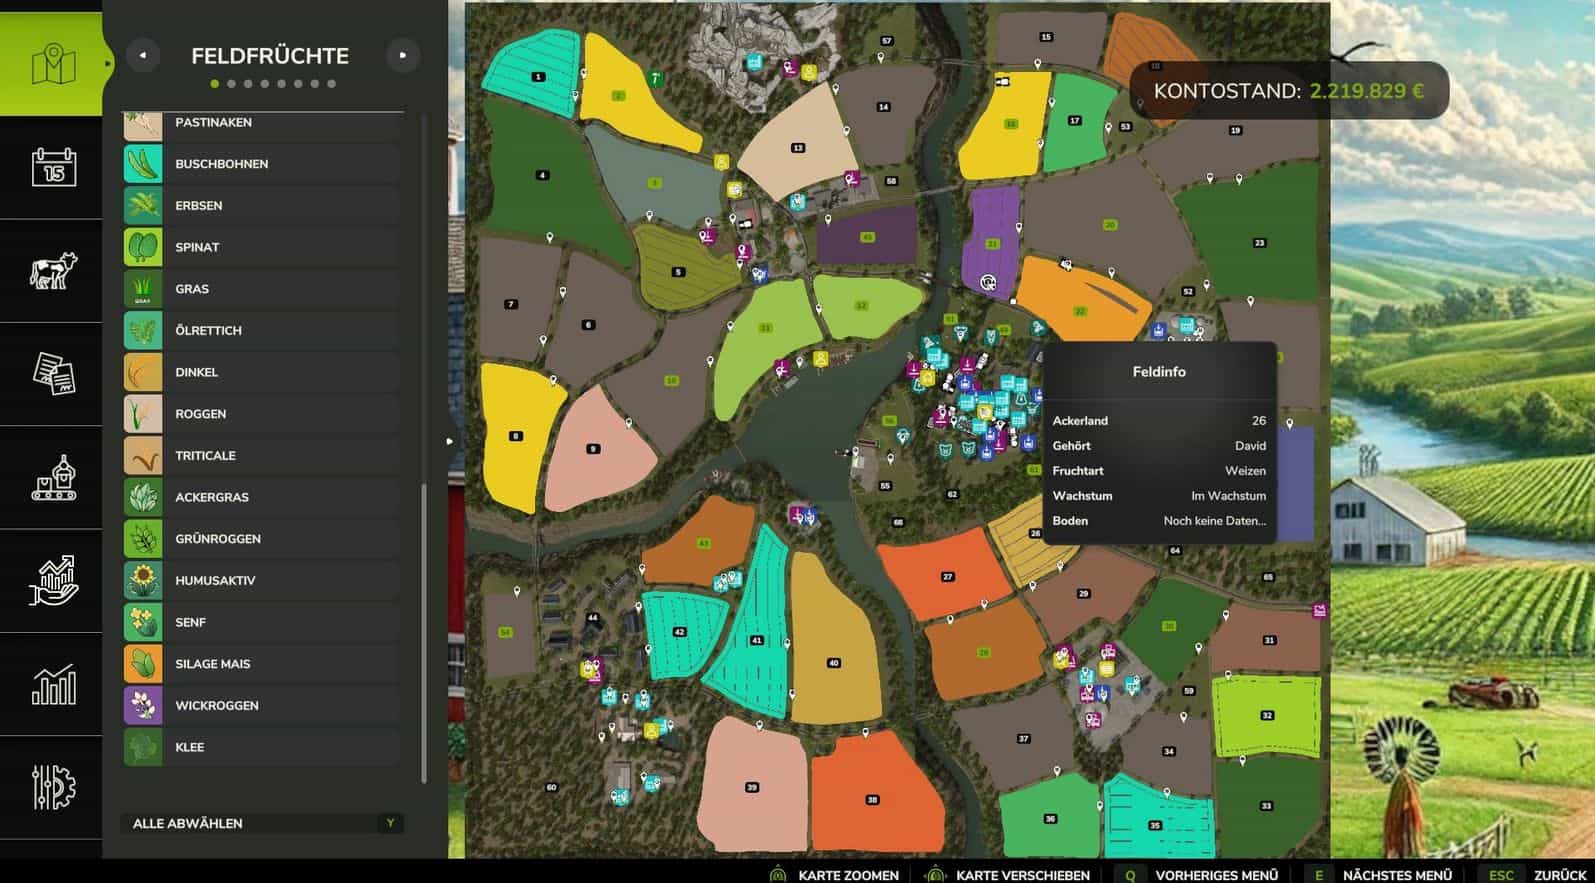Toggle the Gras crop filter
1595x883 pixels.
[x=262, y=289]
